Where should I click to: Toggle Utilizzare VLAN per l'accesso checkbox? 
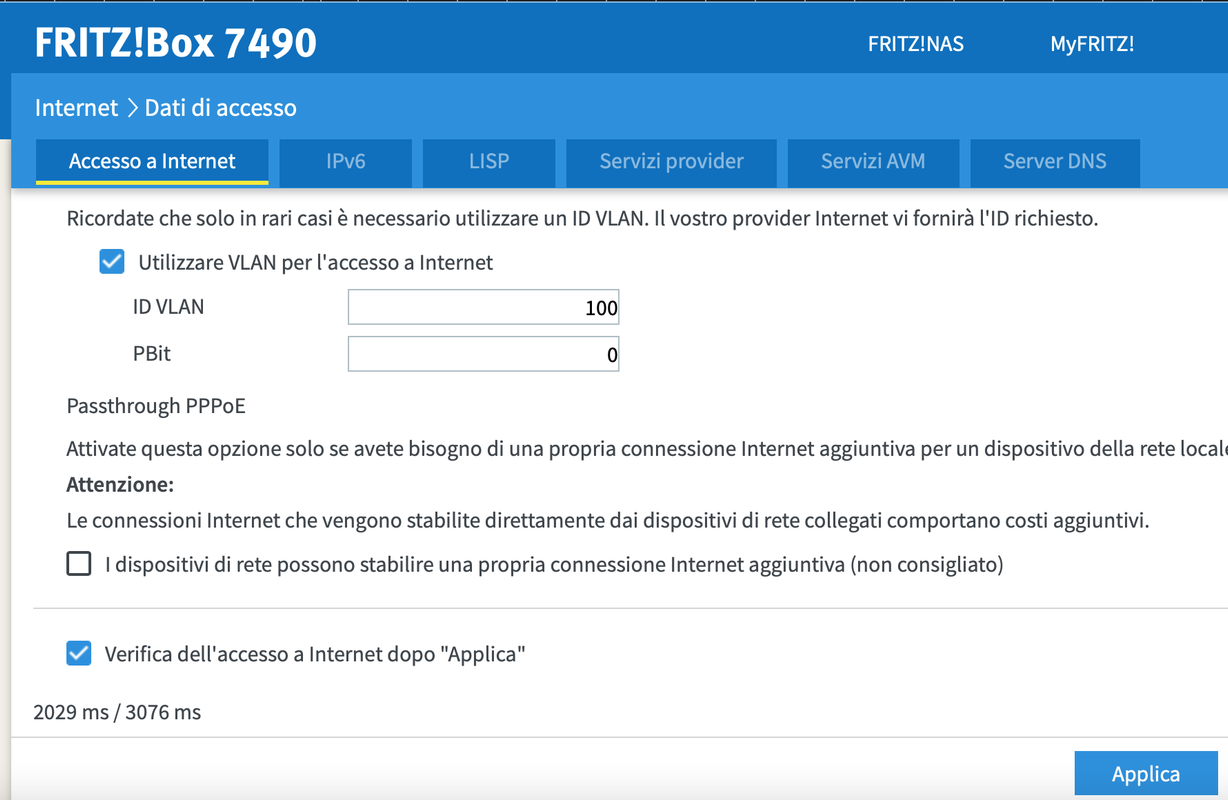tap(112, 263)
